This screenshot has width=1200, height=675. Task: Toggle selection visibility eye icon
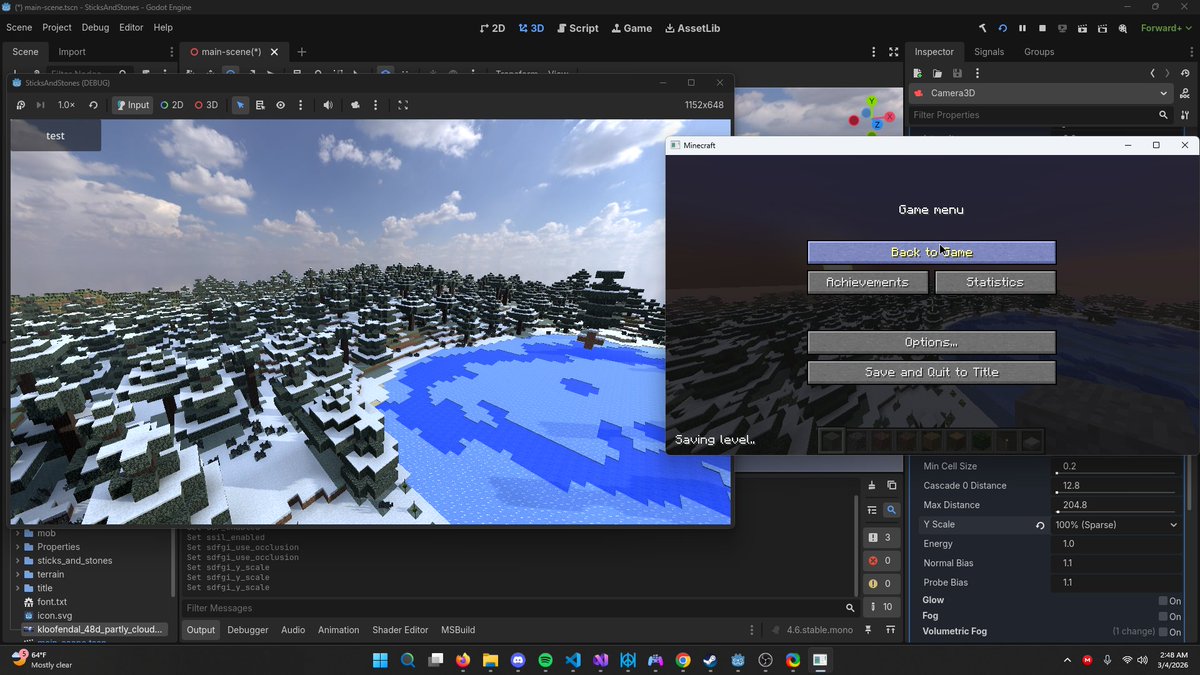click(x=280, y=105)
